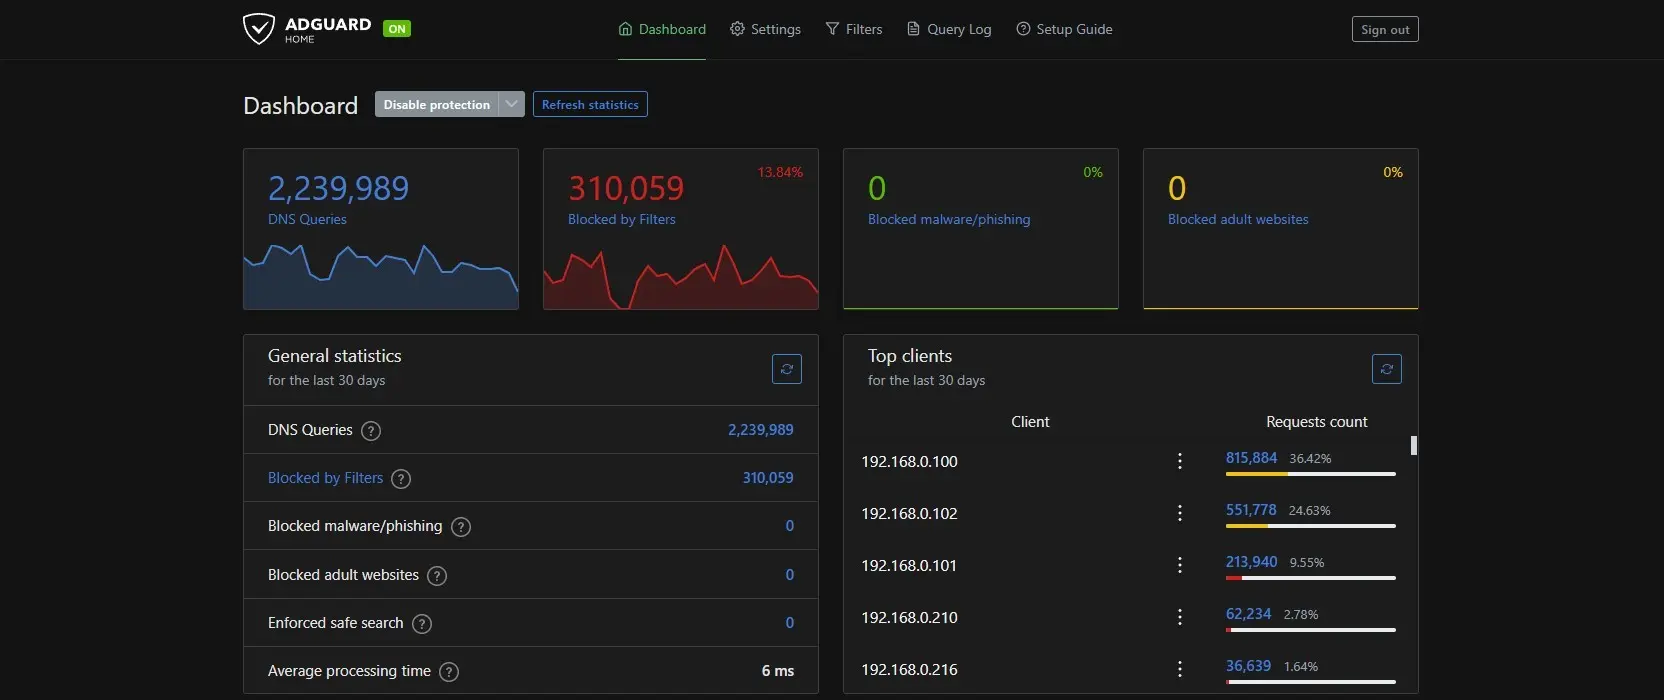Click the 36.42% share label
This screenshot has width=1664, height=700.
tap(1310, 459)
